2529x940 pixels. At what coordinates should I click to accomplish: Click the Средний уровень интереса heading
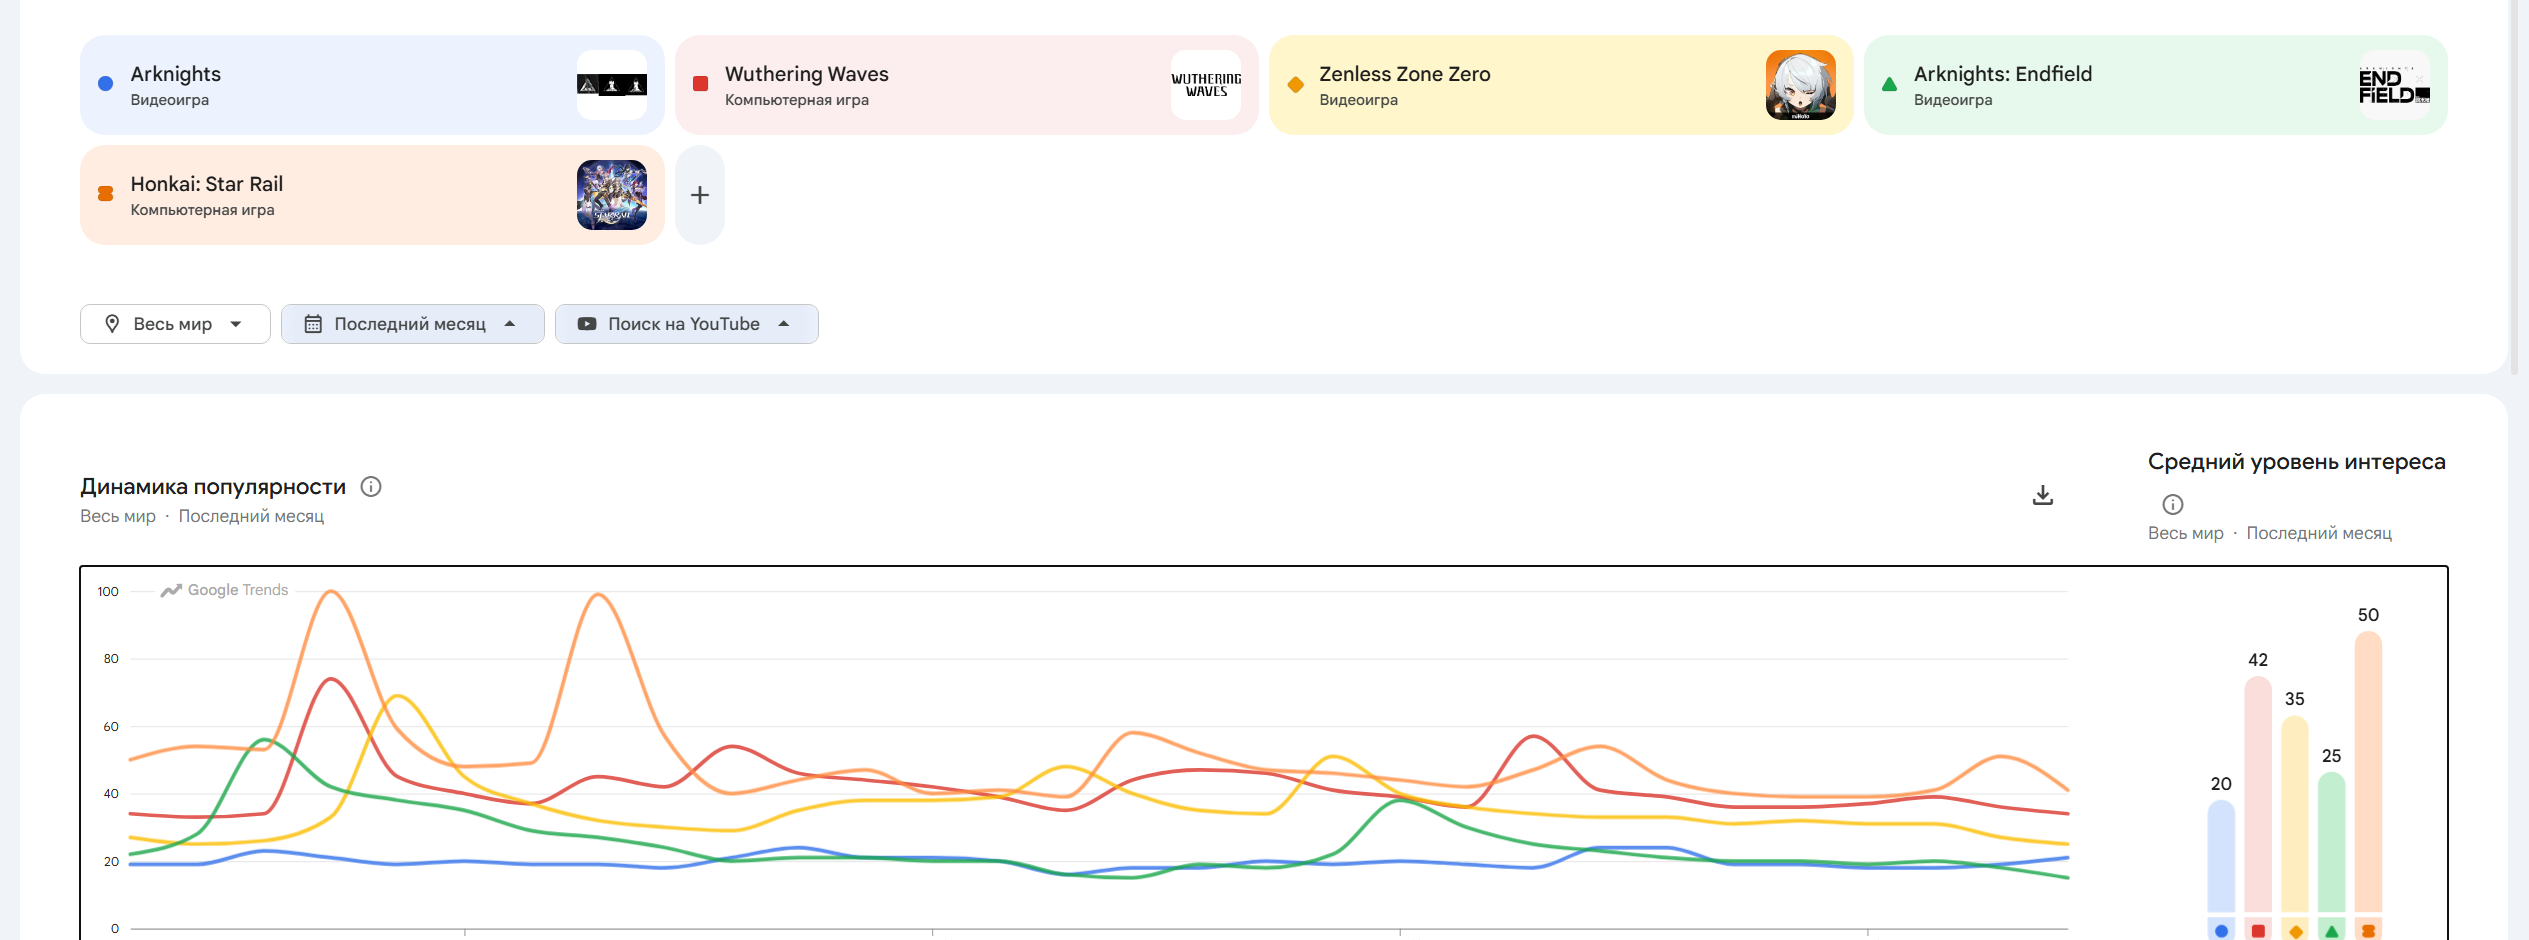2297,462
